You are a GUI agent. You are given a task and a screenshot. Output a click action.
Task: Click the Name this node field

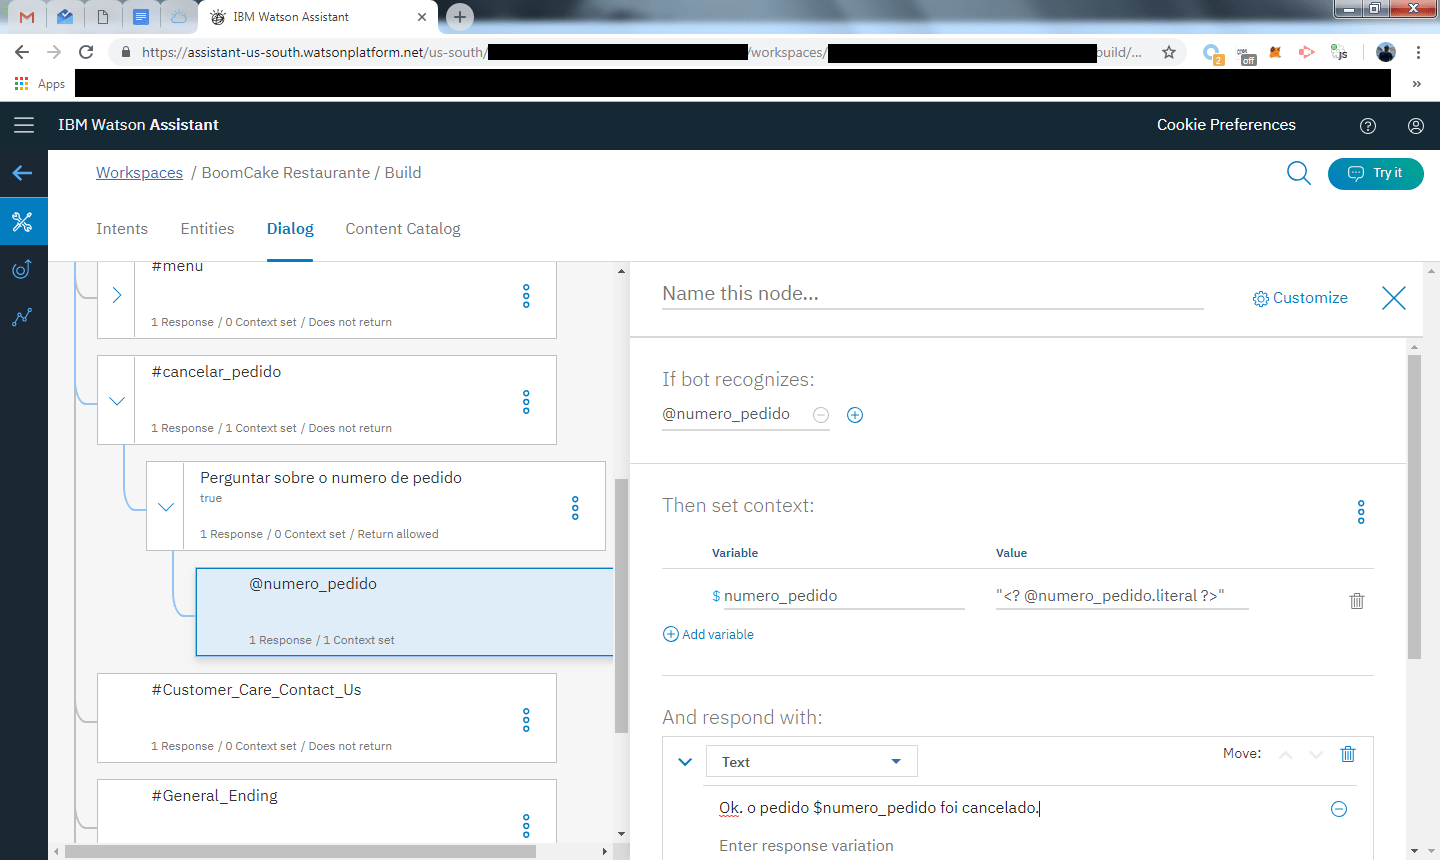click(x=932, y=293)
